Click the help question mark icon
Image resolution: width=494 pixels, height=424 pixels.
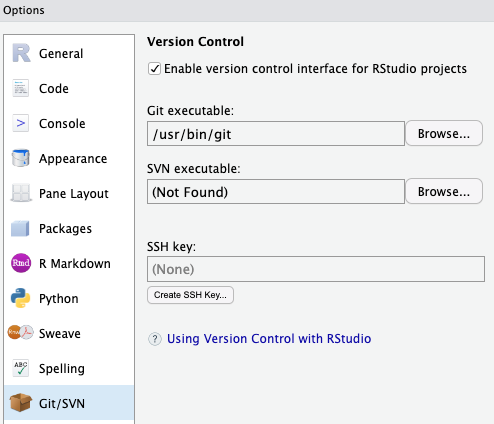[155, 339]
